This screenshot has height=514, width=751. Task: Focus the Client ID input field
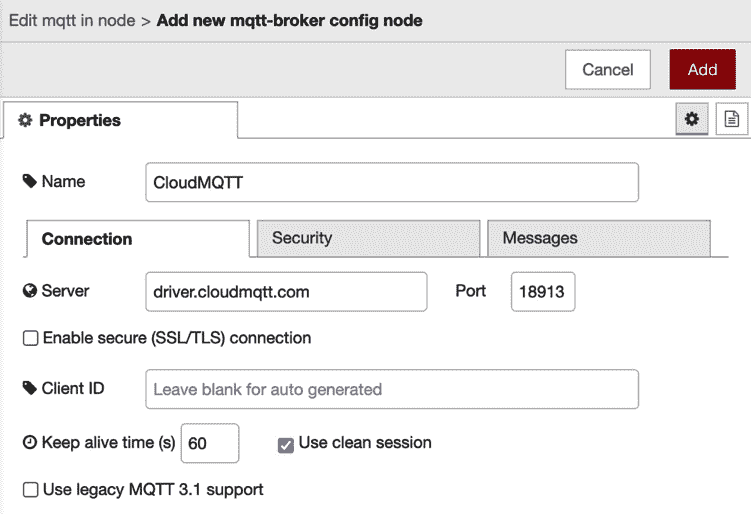click(x=392, y=389)
